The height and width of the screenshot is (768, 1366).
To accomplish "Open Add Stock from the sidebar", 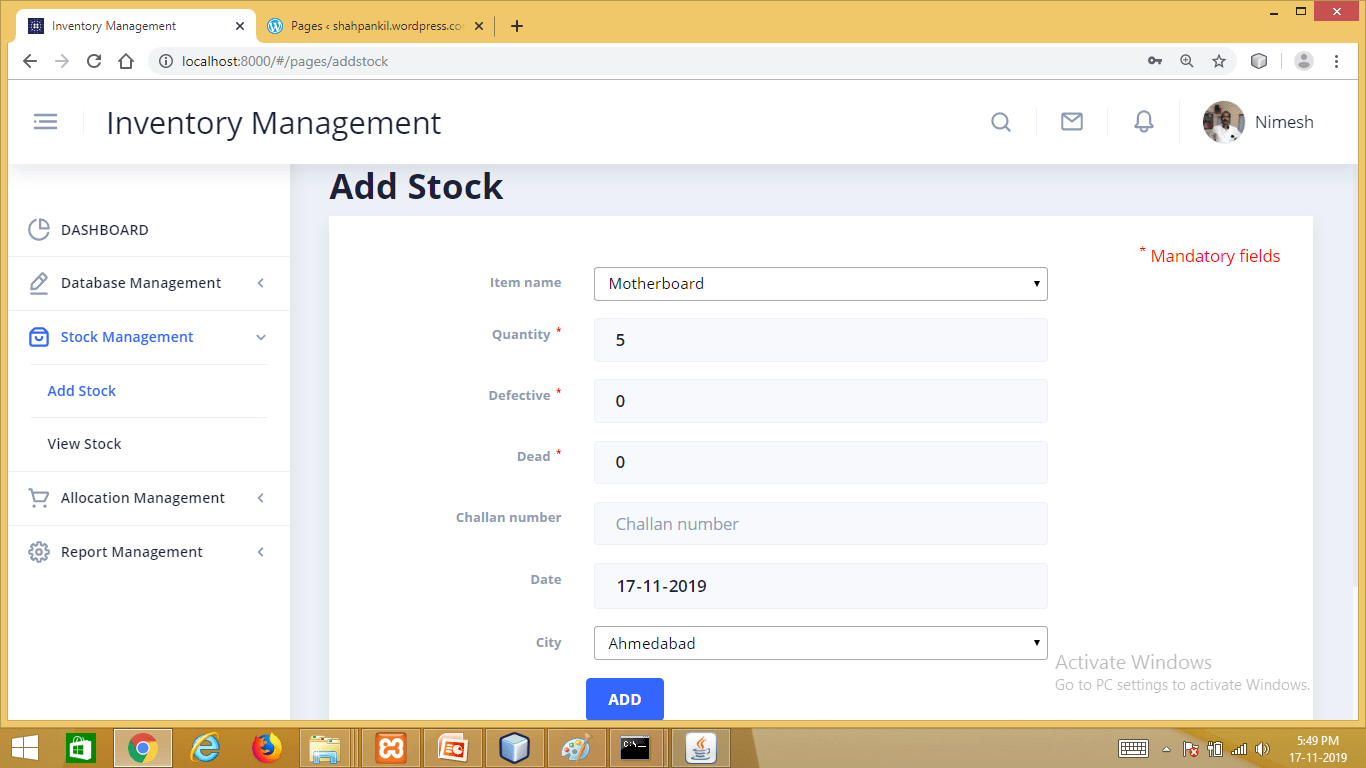I will coord(81,390).
